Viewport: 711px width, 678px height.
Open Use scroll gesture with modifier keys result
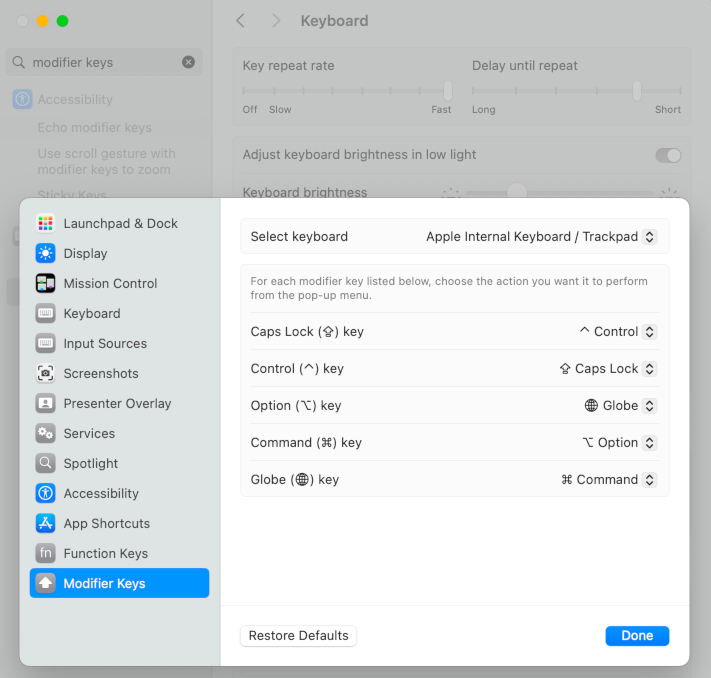106,161
